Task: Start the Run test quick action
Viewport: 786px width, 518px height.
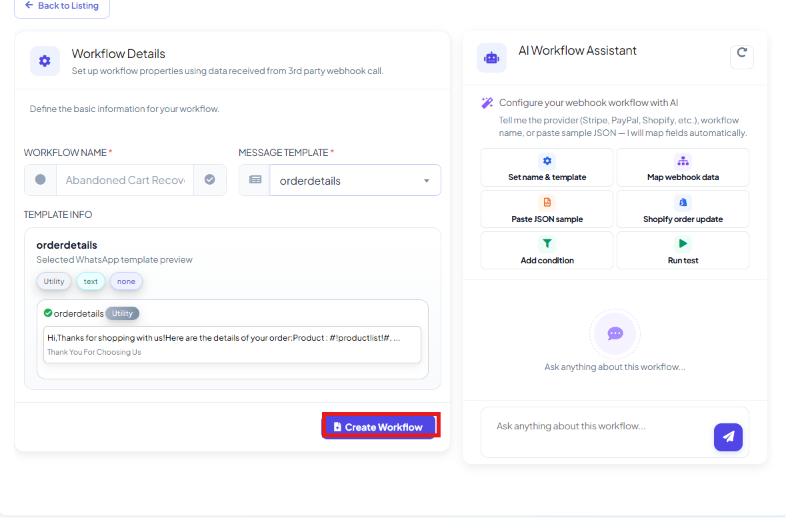Action: [x=683, y=251]
